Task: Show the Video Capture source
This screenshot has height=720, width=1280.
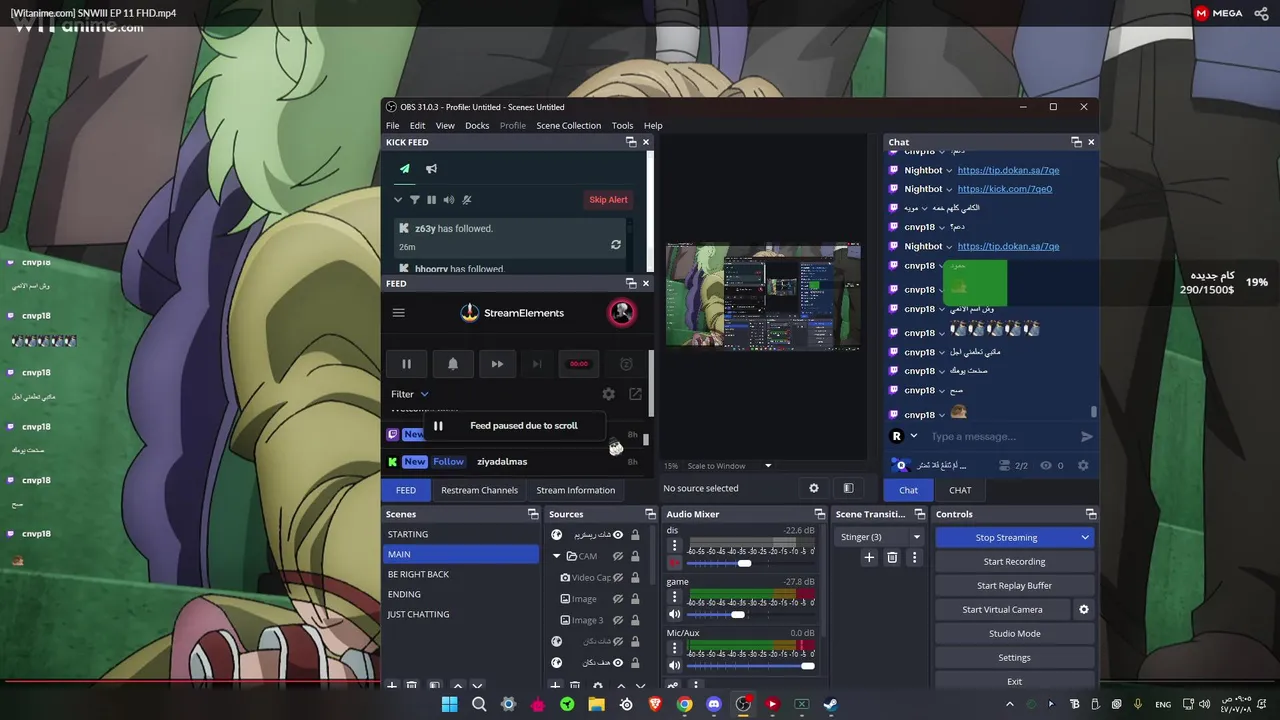Action: (618, 578)
